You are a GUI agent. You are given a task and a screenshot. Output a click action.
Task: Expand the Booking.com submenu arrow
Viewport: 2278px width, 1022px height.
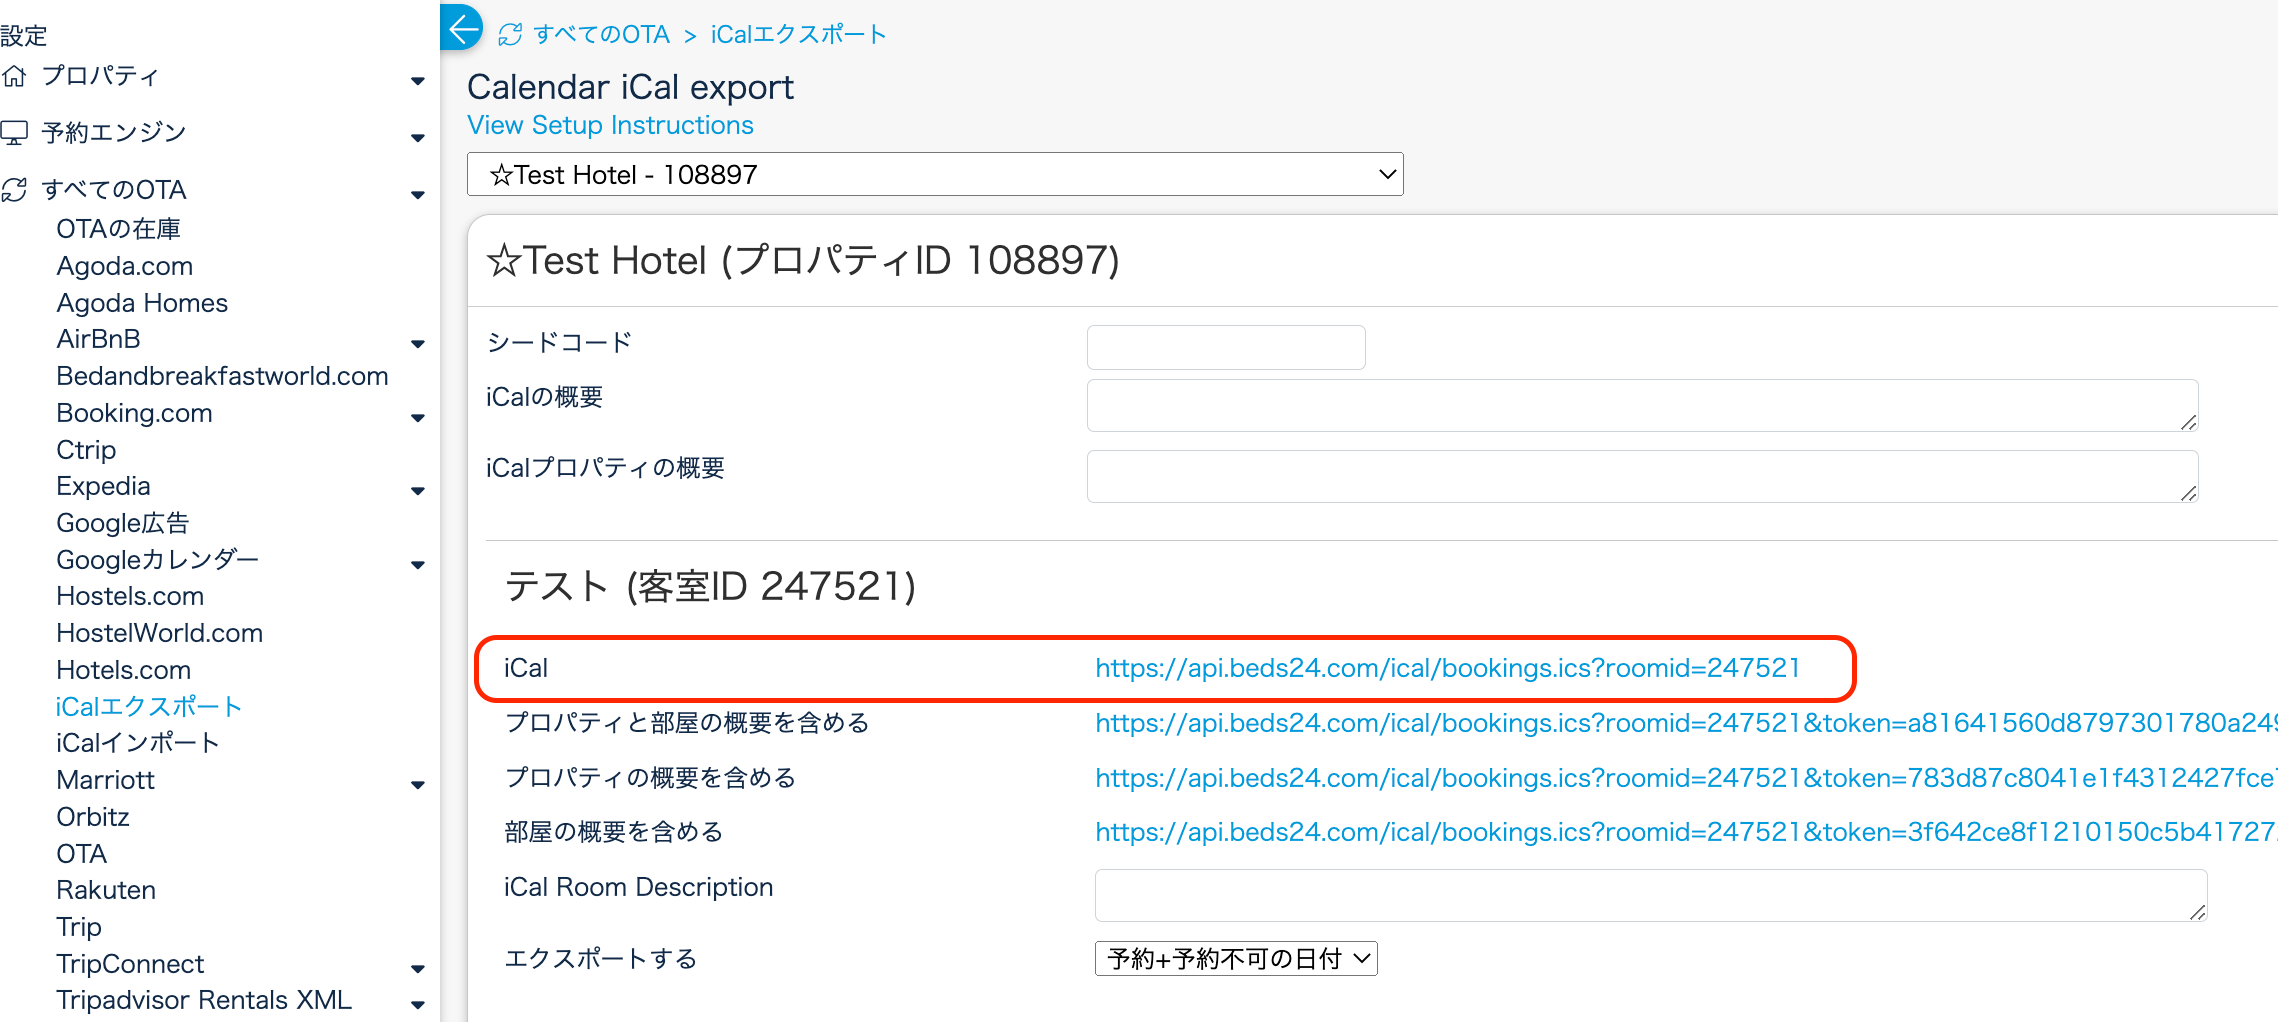click(x=418, y=417)
